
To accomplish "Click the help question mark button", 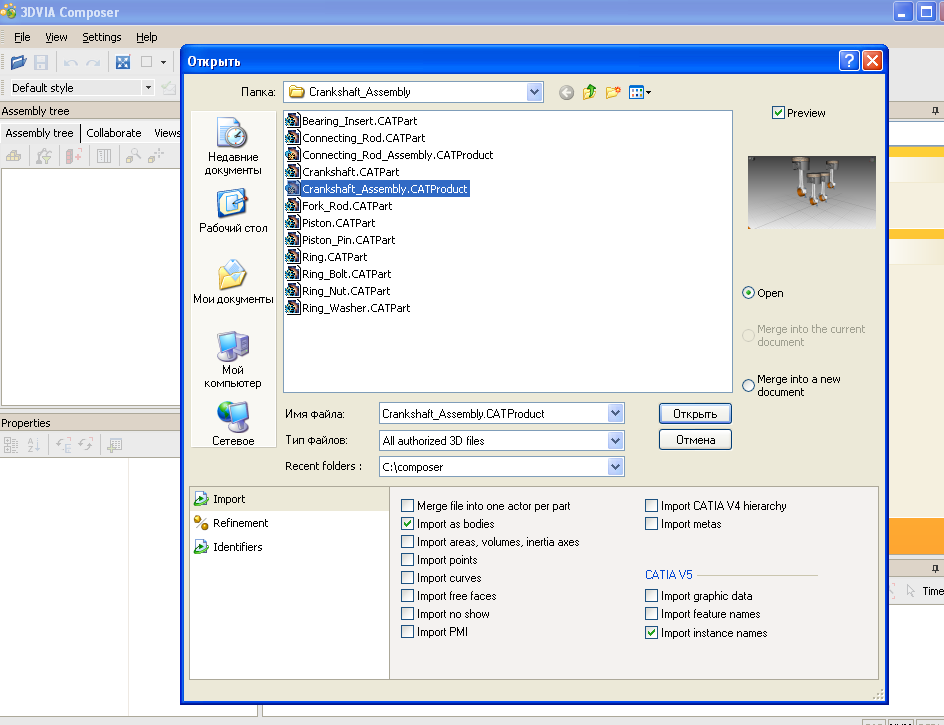I will (x=849, y=60).
